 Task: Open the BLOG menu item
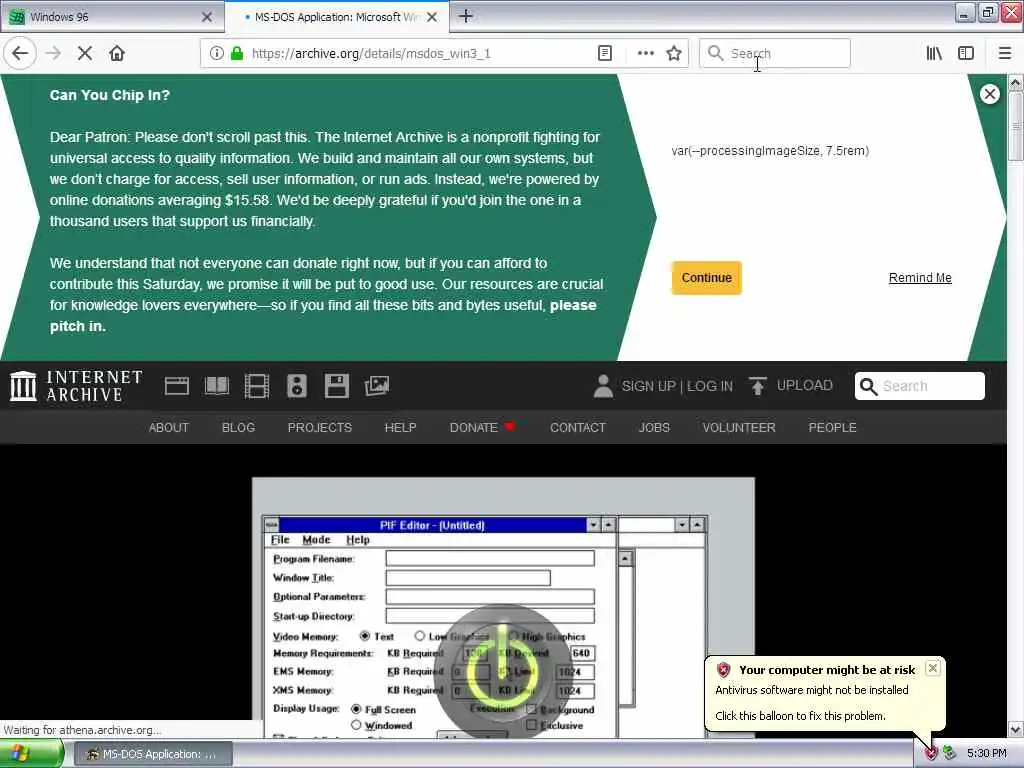238,427
